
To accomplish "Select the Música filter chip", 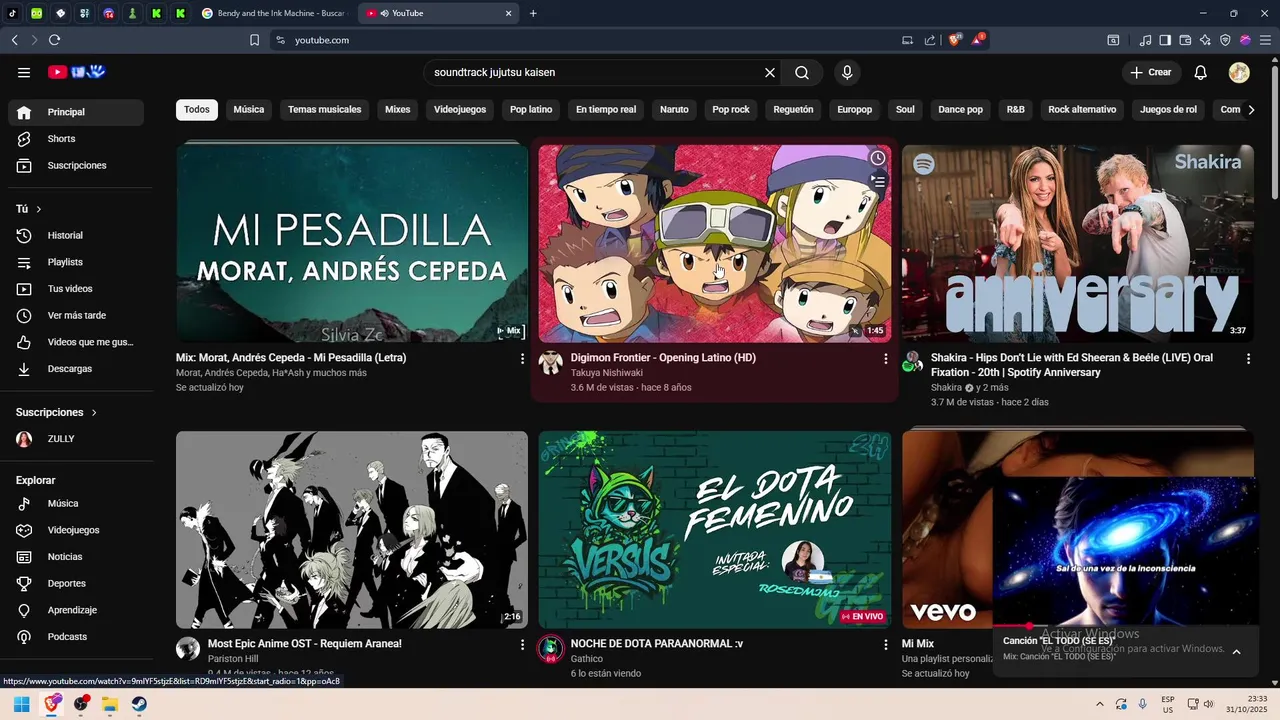I will coord(249,110).
